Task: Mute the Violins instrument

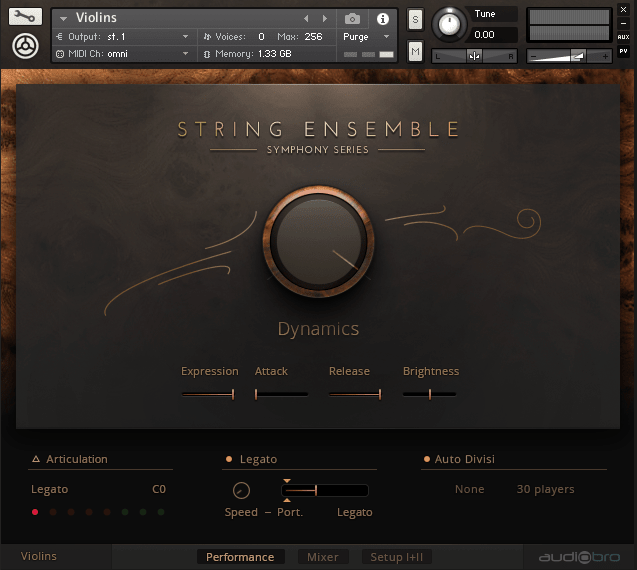Action: coord(415,51)
